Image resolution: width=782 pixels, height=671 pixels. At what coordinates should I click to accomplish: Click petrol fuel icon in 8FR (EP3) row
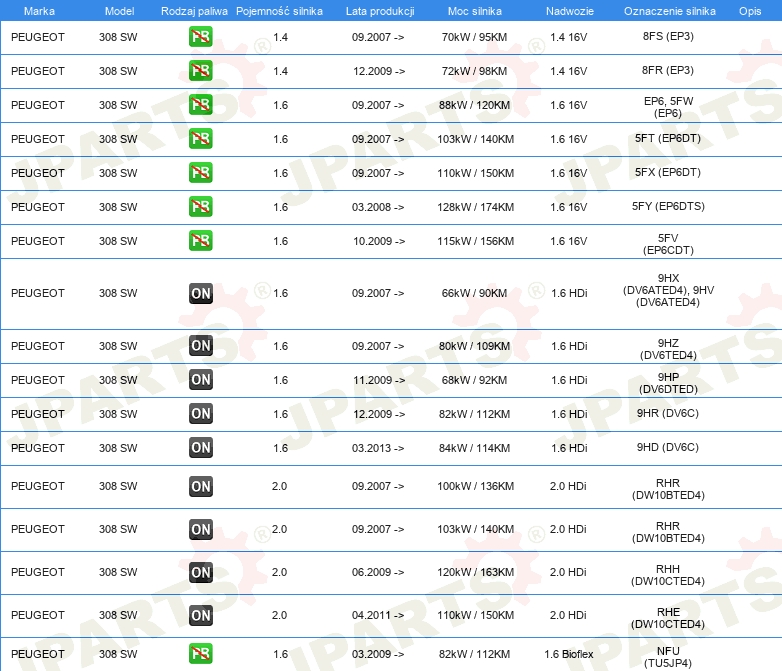click(200, 71)
